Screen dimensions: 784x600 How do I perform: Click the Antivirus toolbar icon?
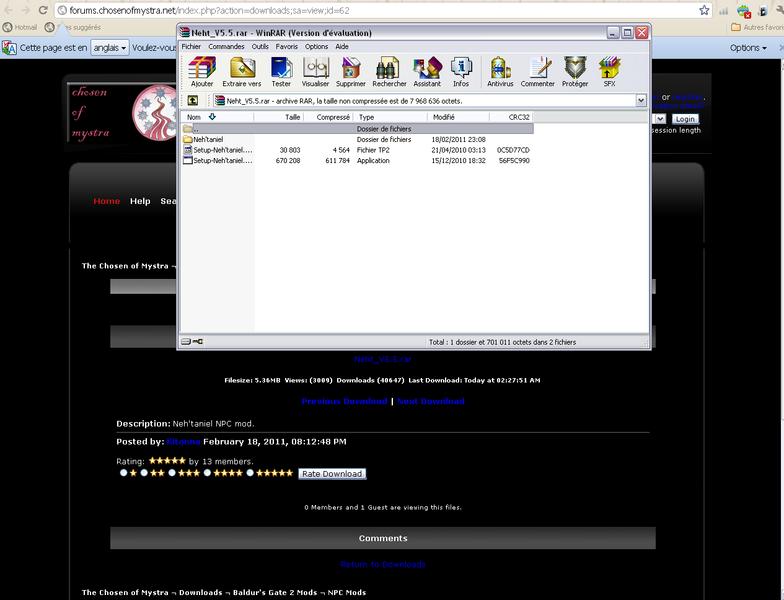coord(500,72)
